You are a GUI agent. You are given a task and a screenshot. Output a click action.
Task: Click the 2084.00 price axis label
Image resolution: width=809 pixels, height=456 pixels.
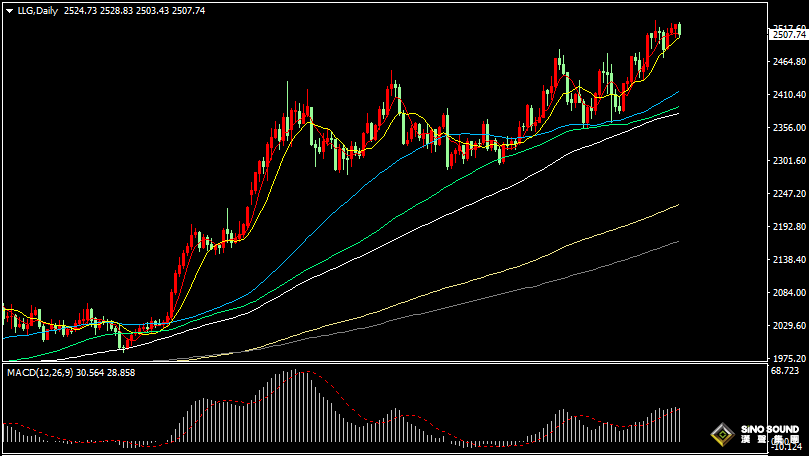788,293
